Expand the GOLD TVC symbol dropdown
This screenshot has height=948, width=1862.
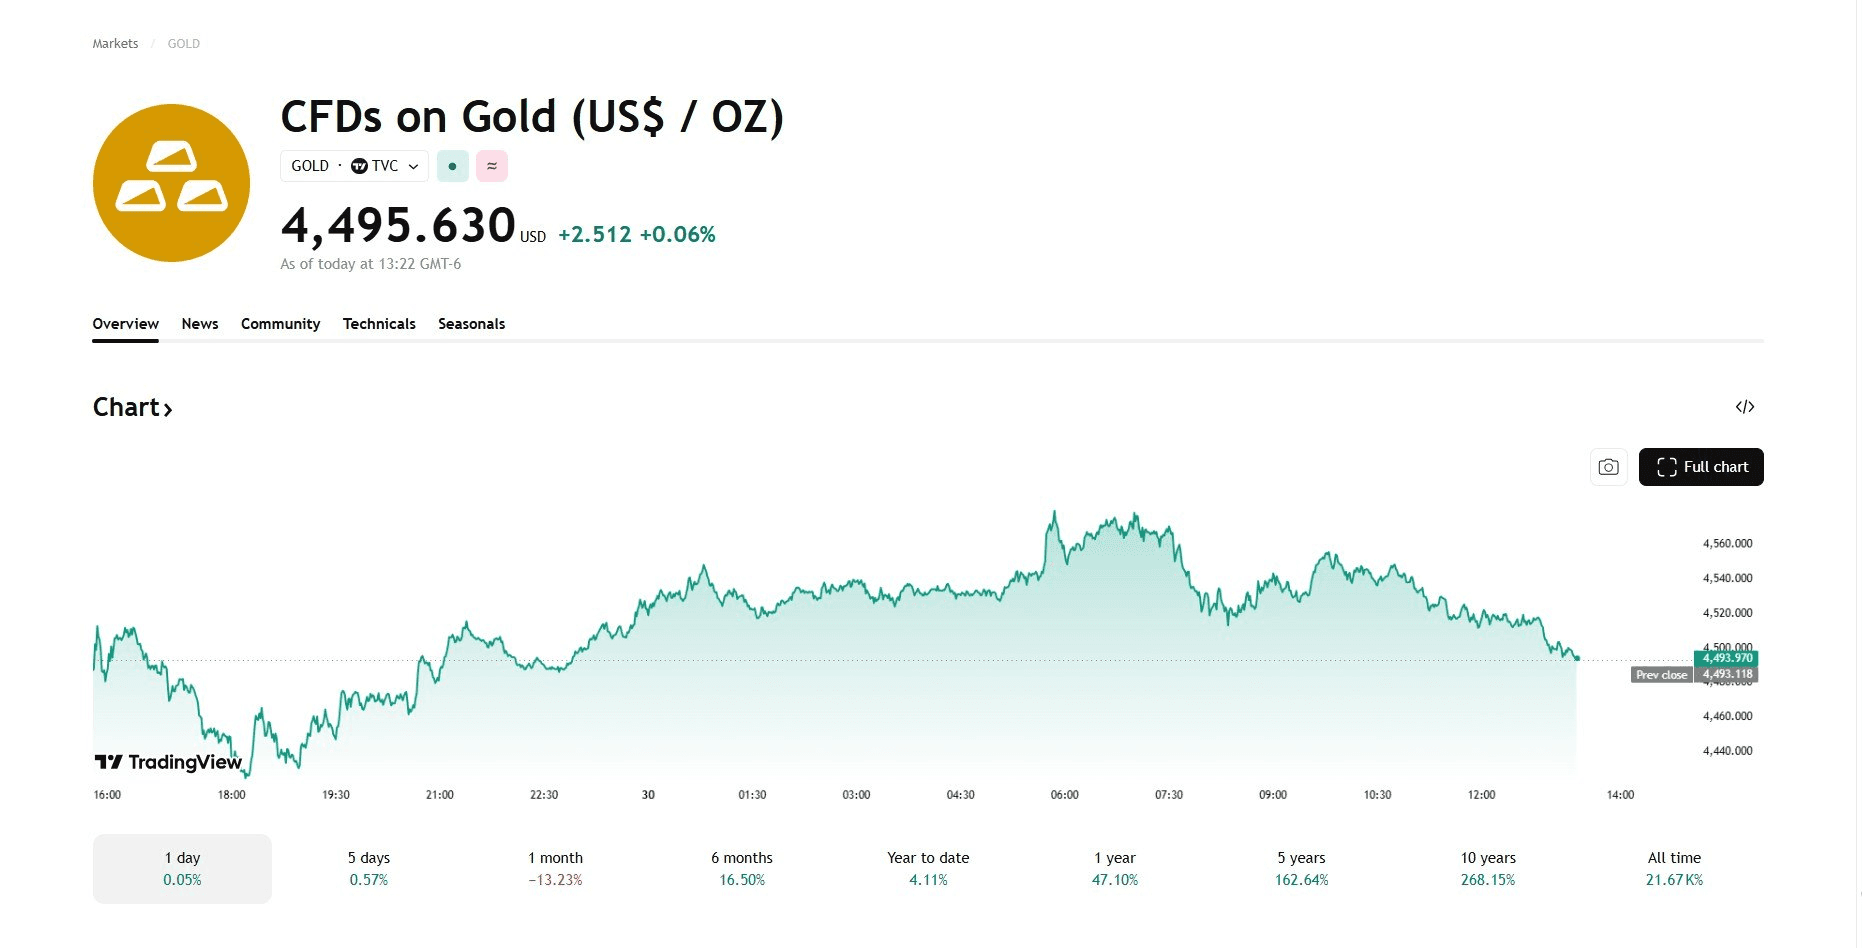point(354,166)
